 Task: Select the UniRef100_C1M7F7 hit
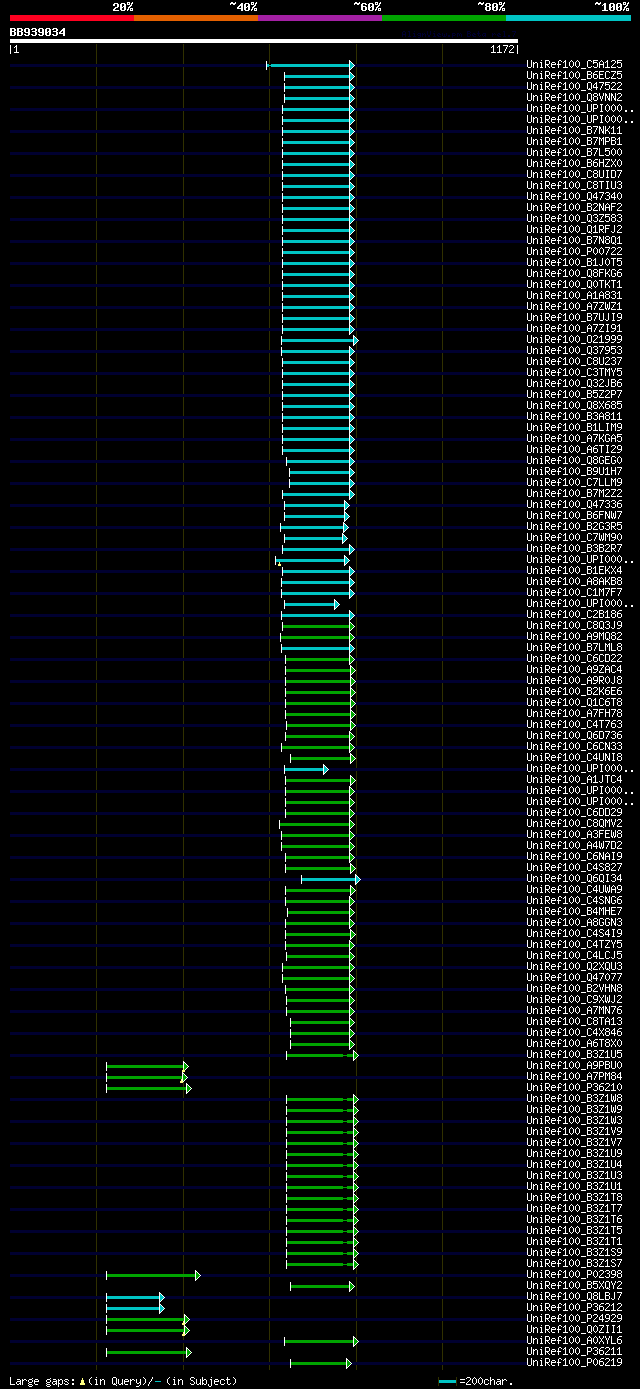coord(574,592)
